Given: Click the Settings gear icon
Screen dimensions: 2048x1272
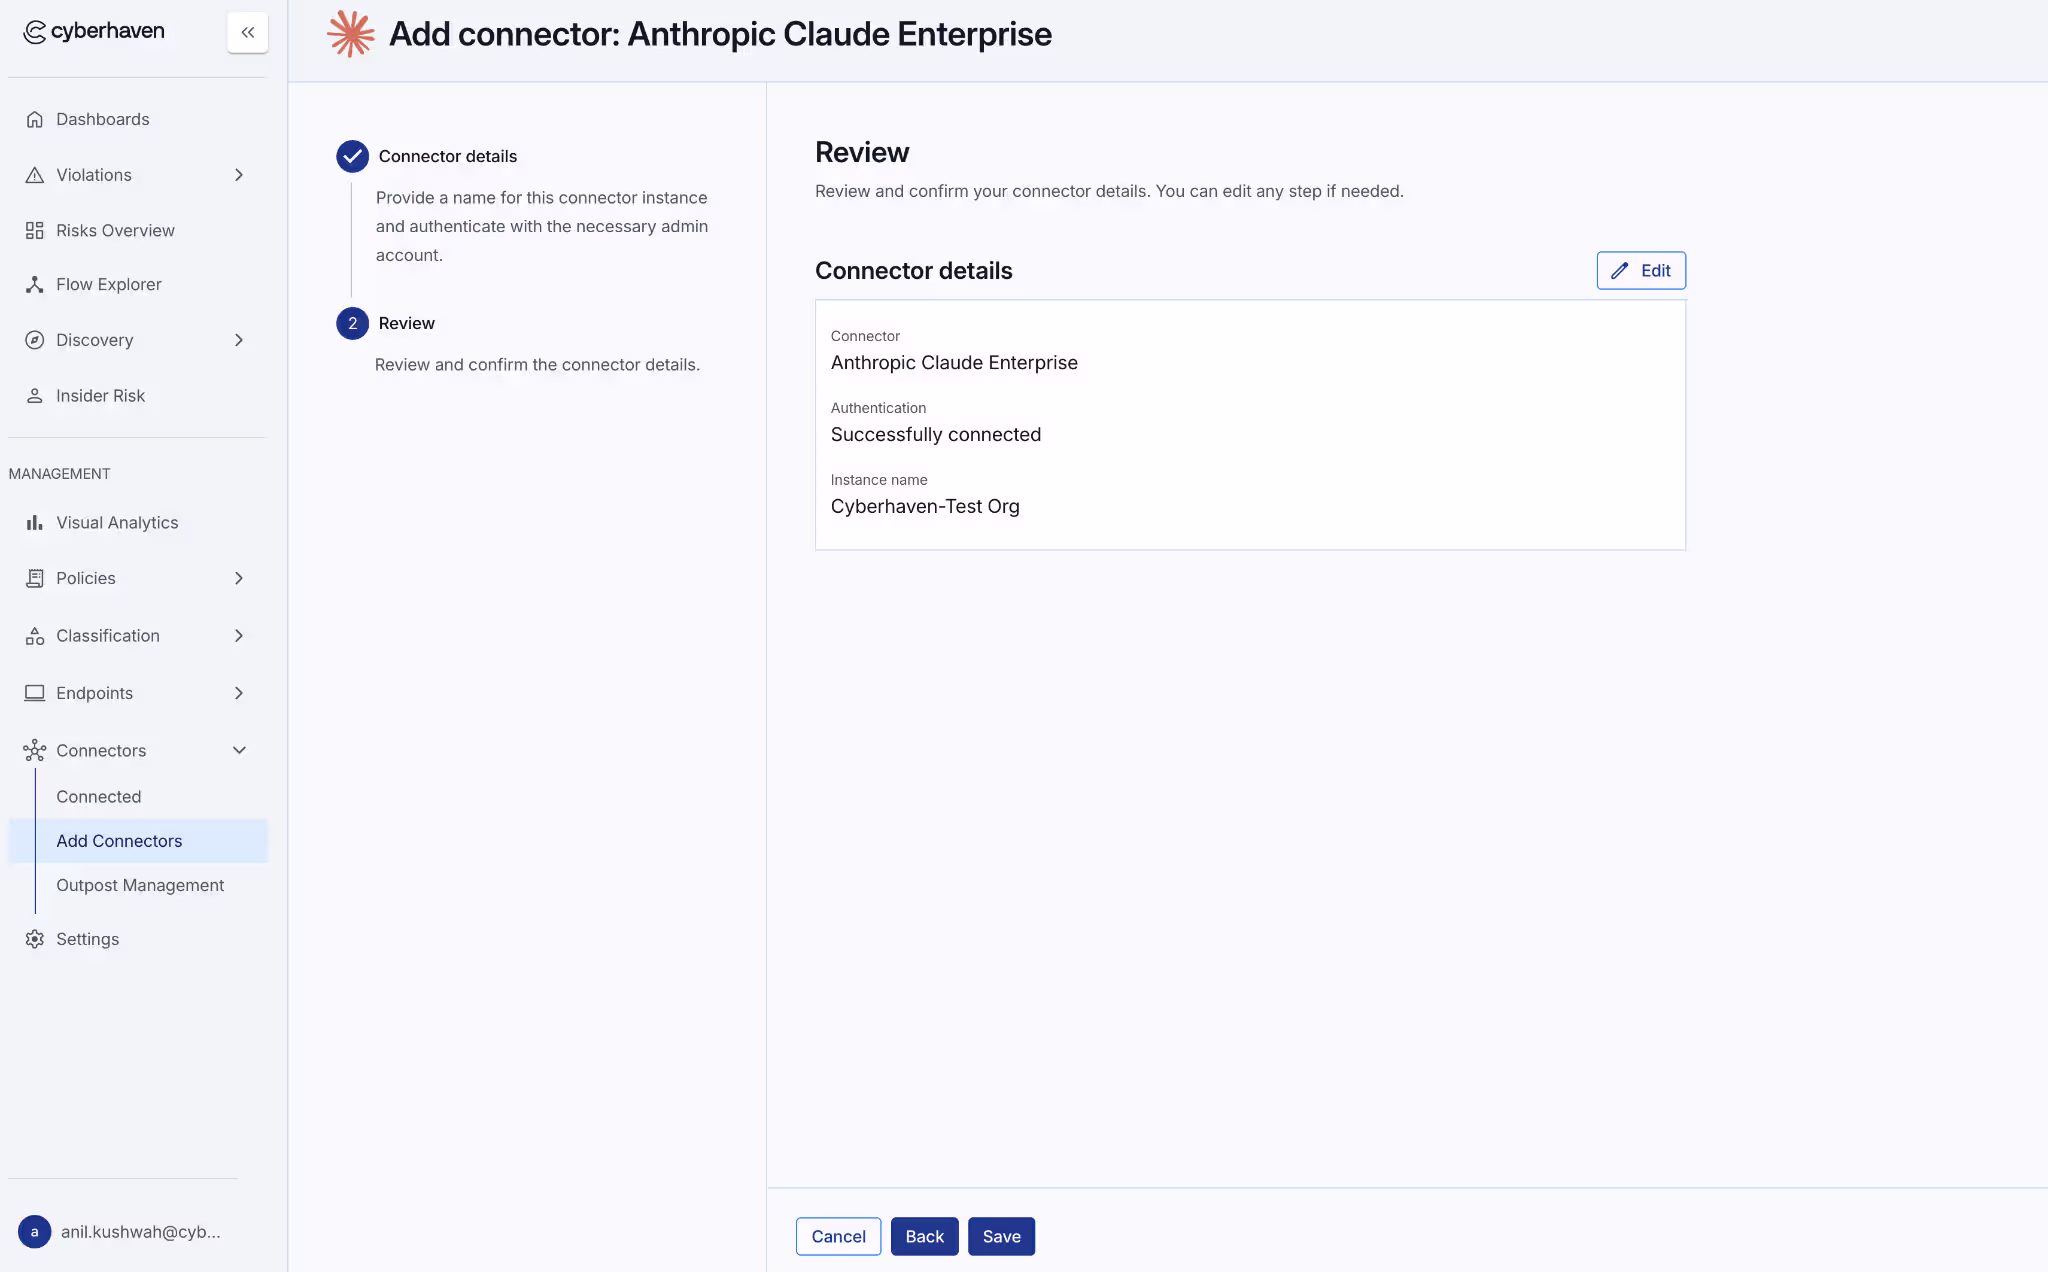Looking at the screenshot, I should pos(35,939).
